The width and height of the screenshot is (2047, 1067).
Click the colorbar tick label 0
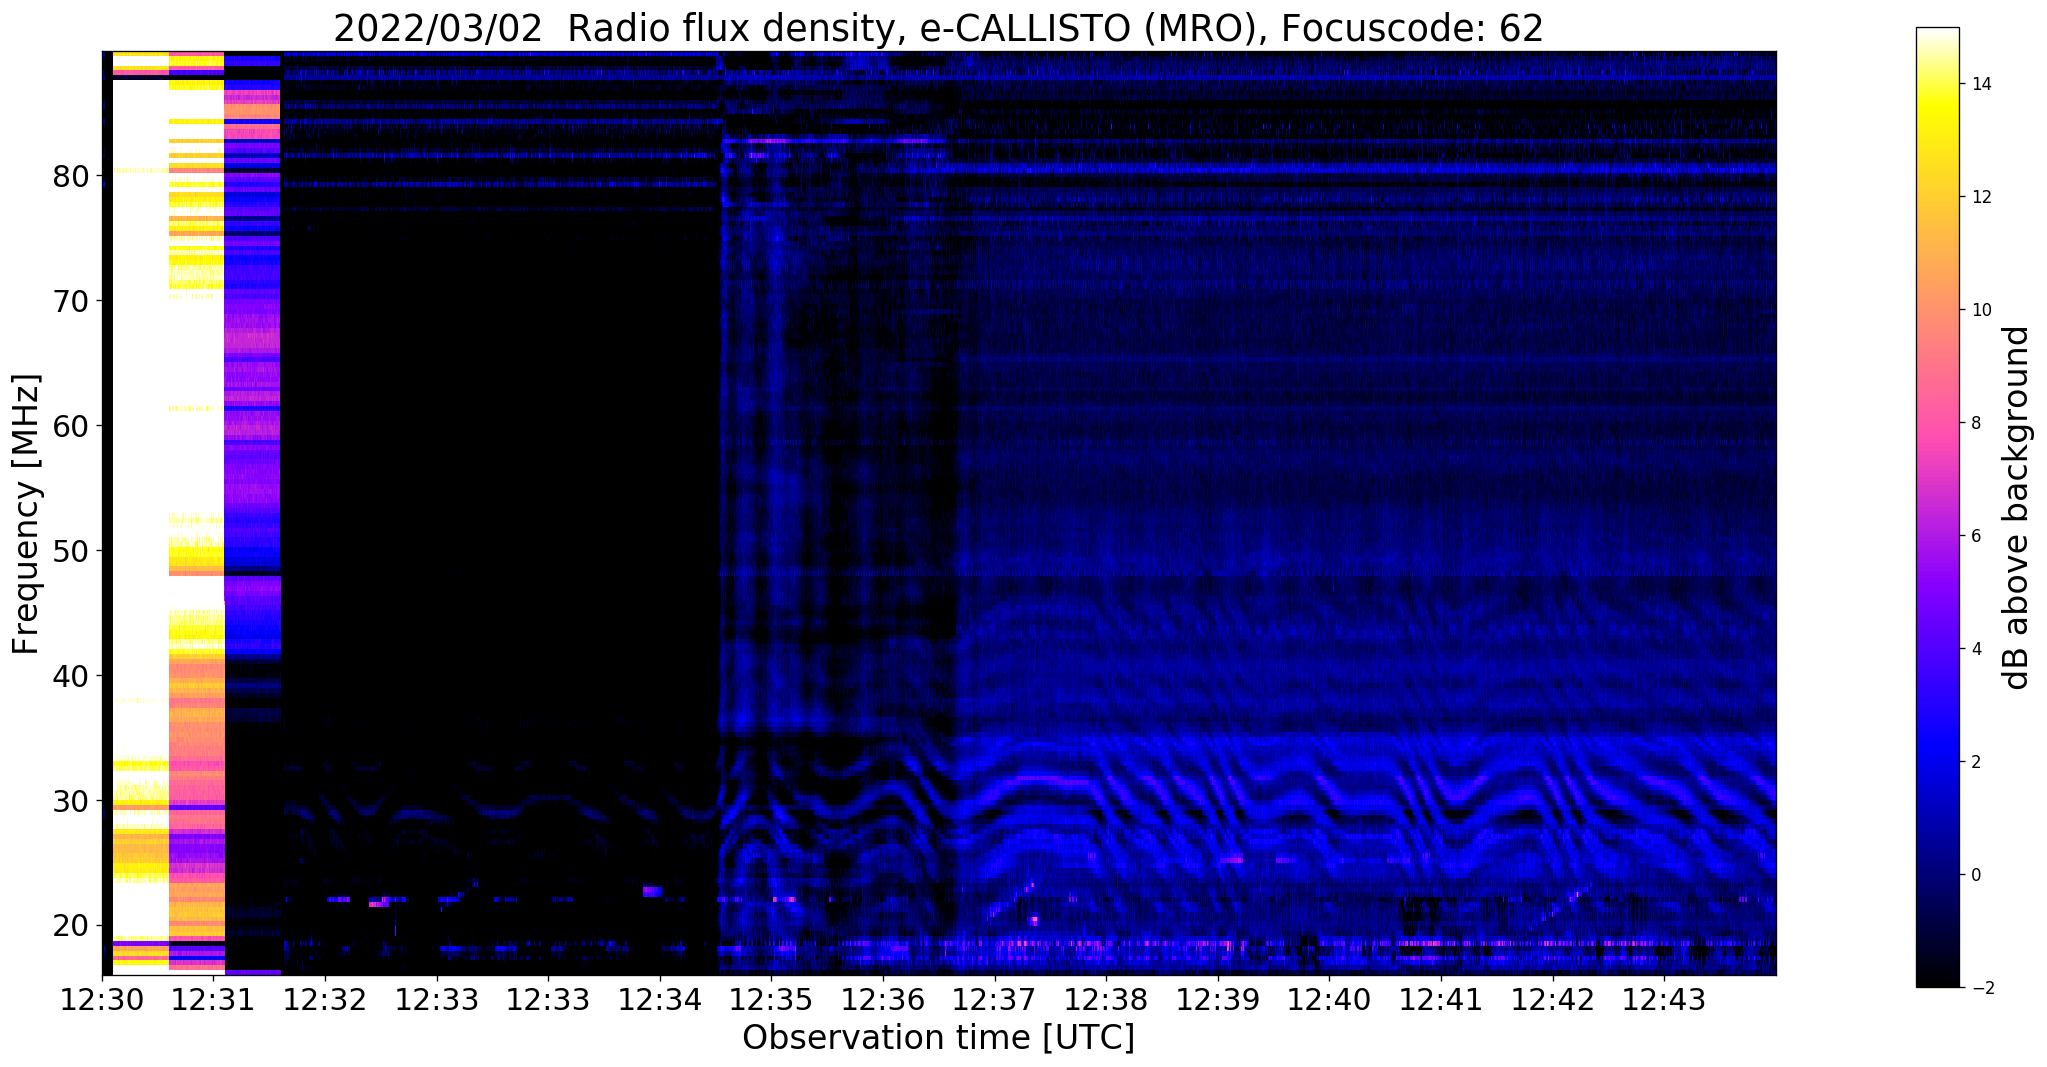pyautogui.click(x=1975, y=875)
